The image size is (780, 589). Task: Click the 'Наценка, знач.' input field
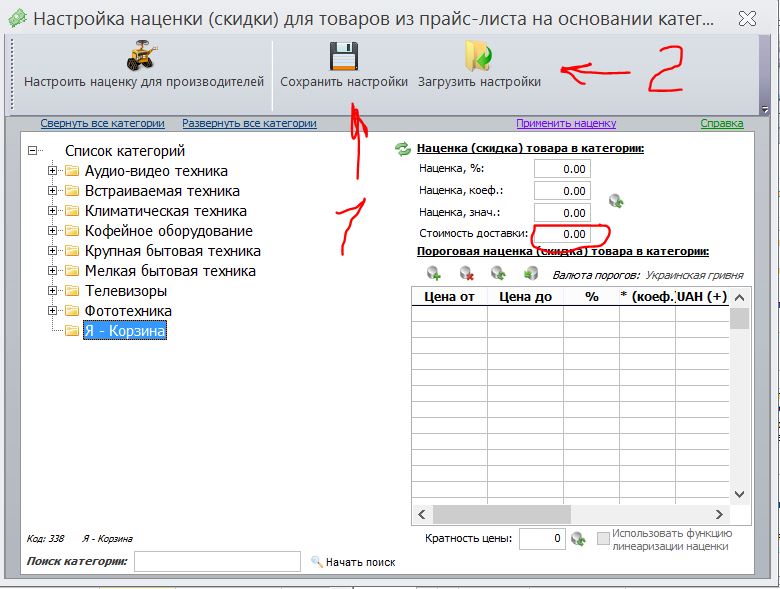tap(562, 213)
